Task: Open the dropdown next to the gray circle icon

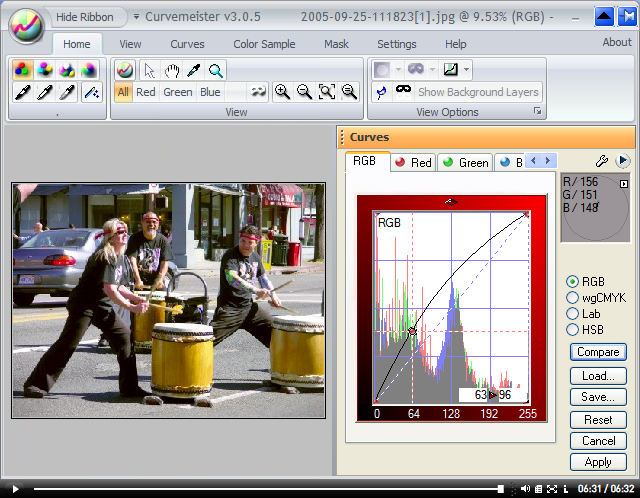Action: click(398, 69)
